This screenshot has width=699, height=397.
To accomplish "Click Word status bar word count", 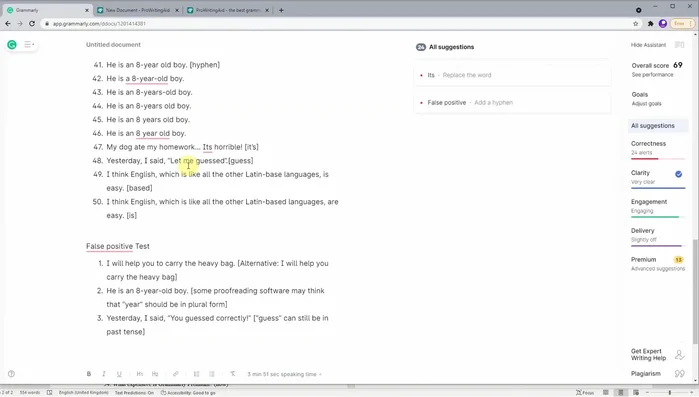I will coord(29,393).
